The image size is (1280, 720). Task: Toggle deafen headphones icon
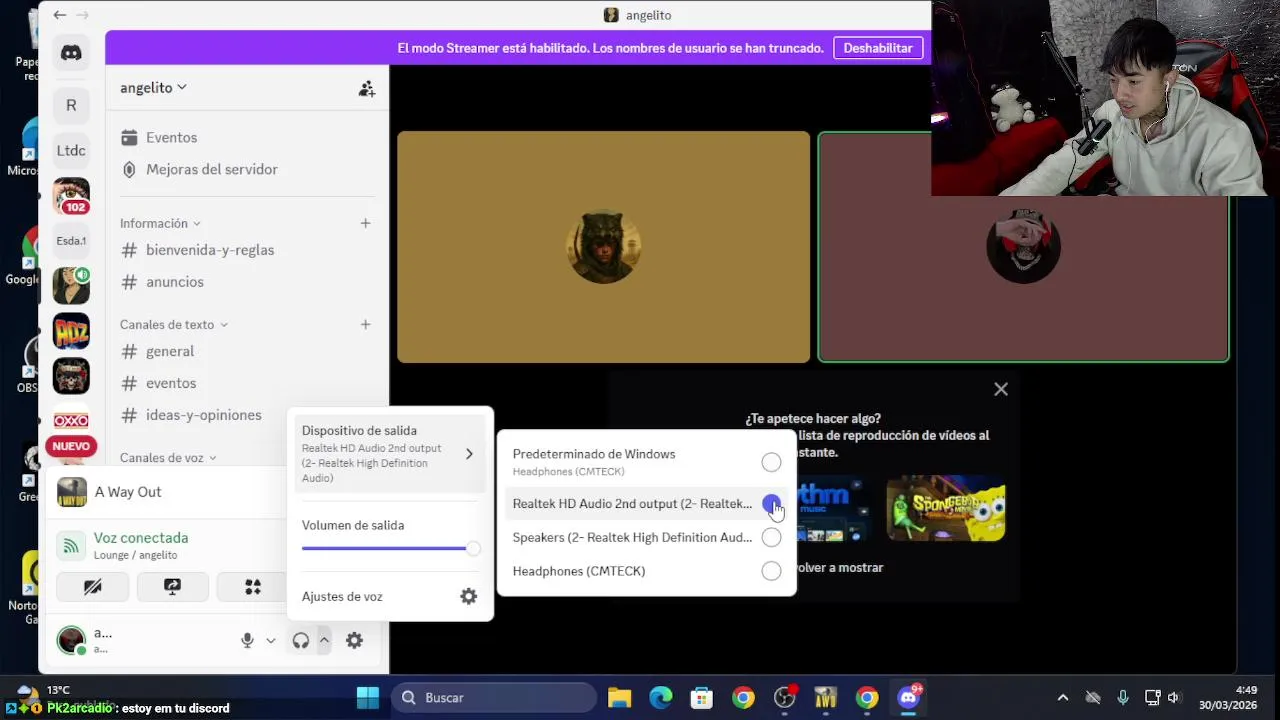point(300,641)
